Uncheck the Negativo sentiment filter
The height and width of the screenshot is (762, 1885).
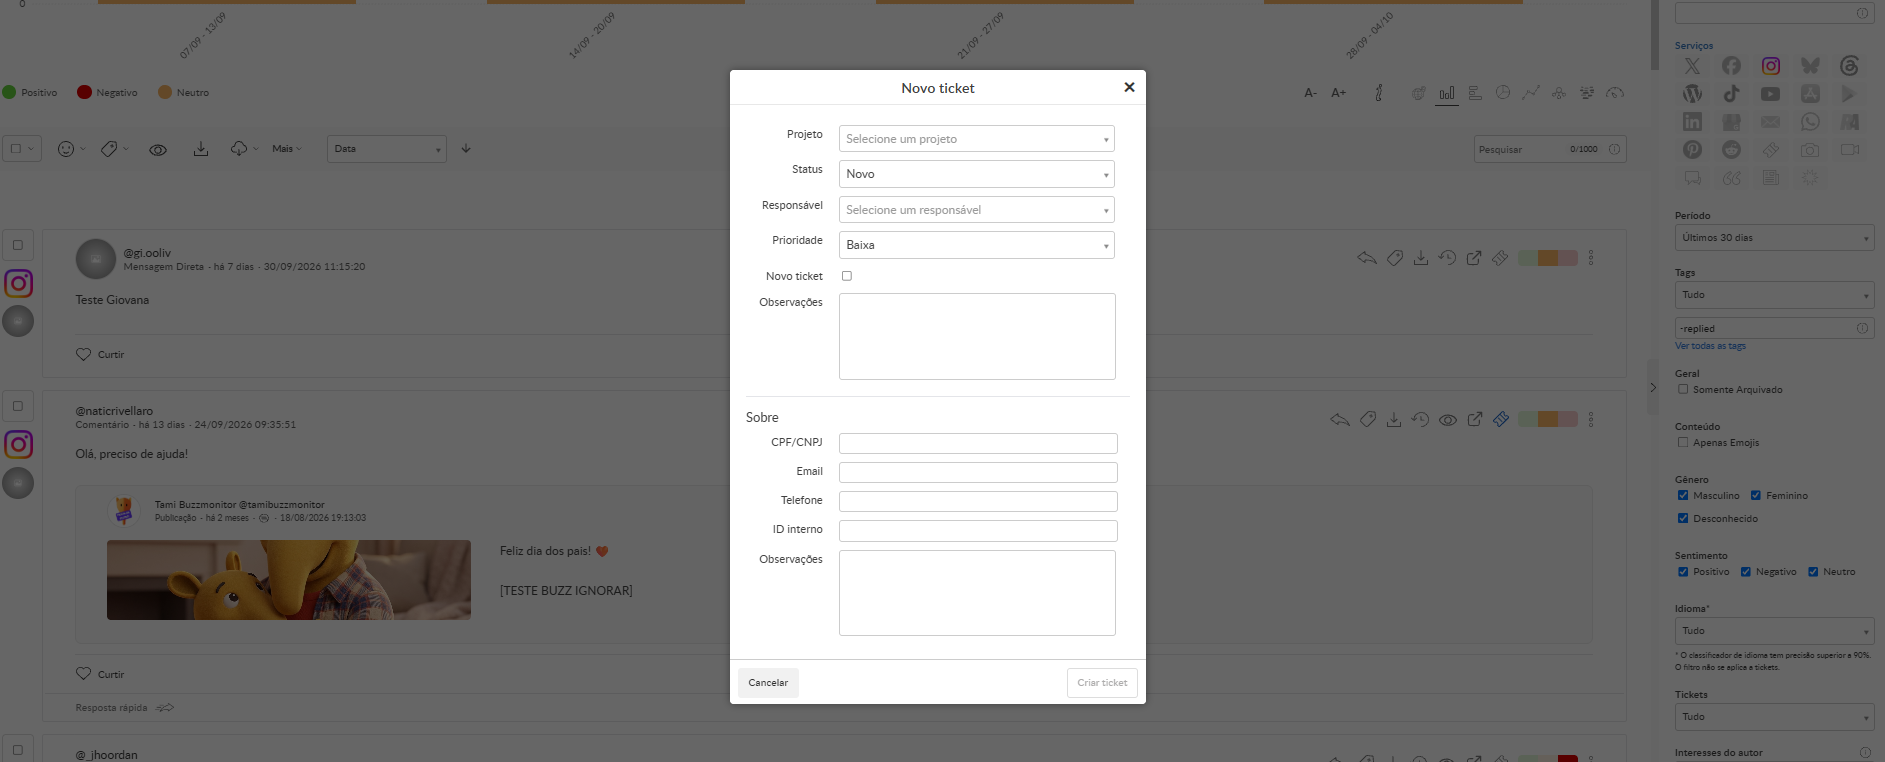point(1746,572)
